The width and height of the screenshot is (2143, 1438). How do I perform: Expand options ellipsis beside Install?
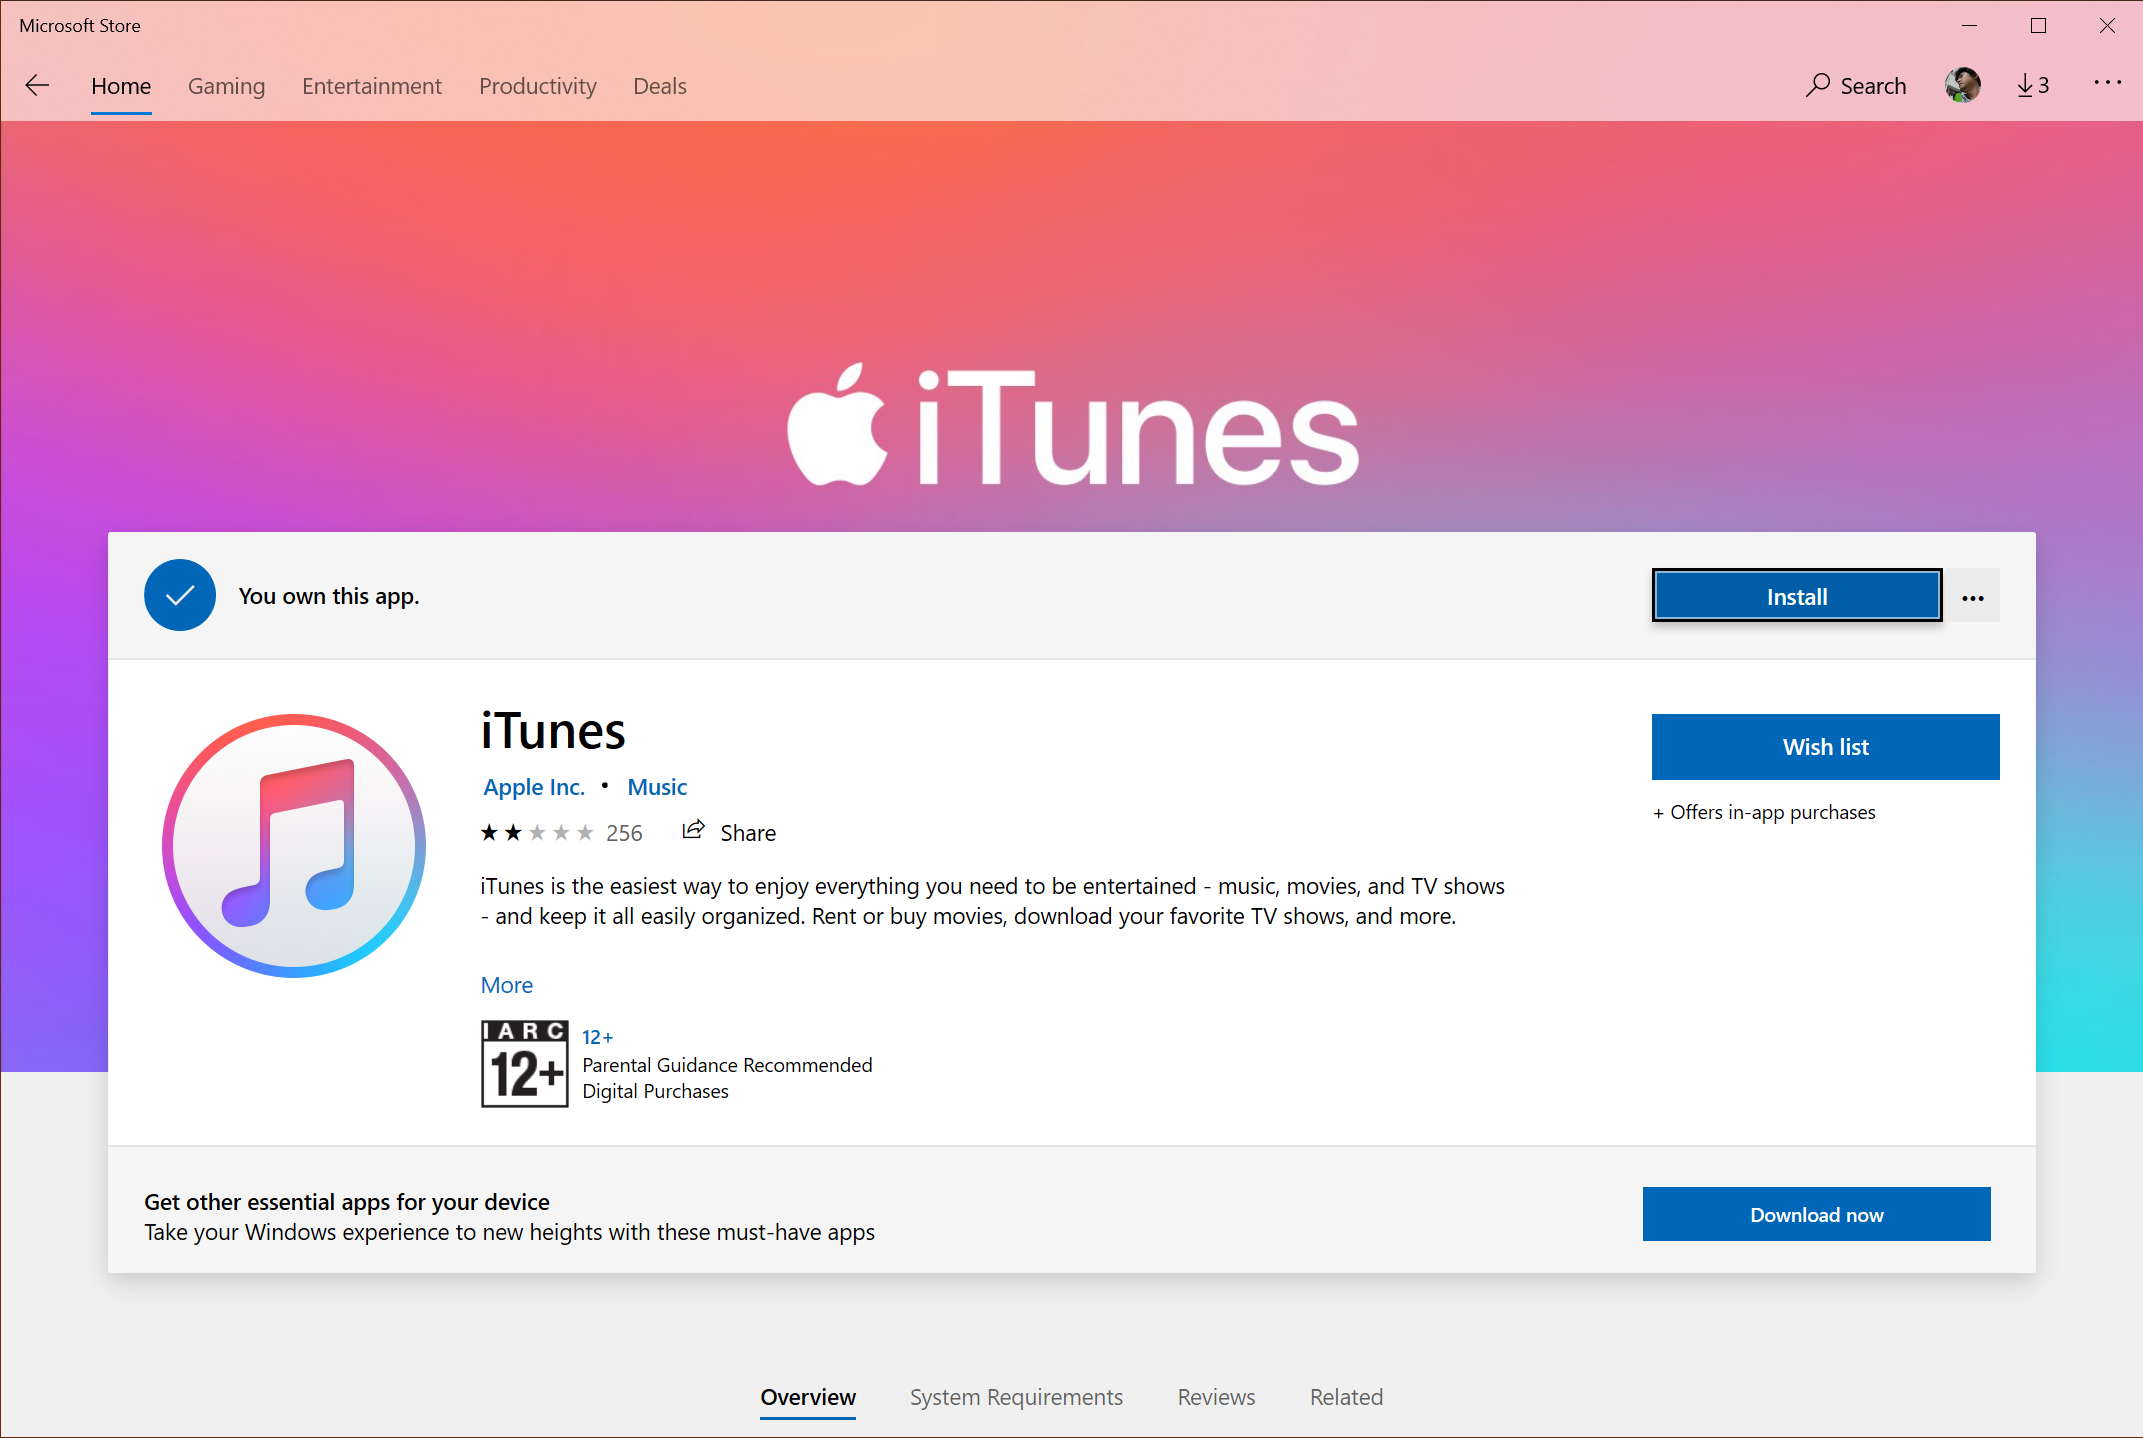(x=1972, y=597)
